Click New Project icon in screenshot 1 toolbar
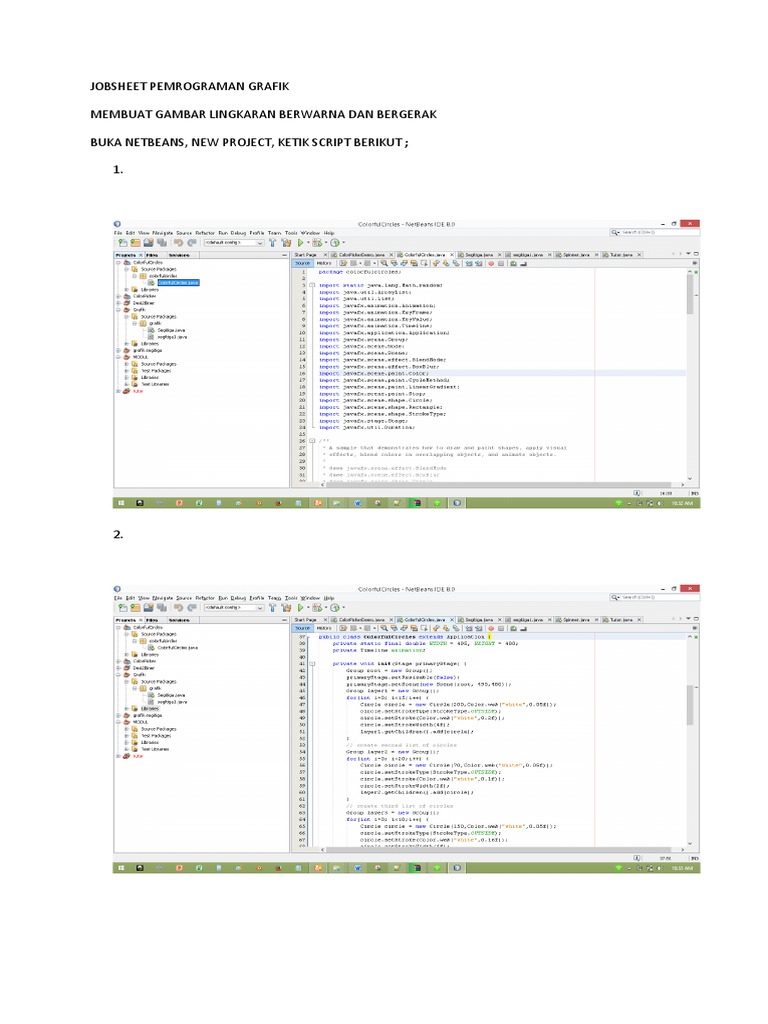768x1024 pixels. pyautogui.click(x=122, y=242)
